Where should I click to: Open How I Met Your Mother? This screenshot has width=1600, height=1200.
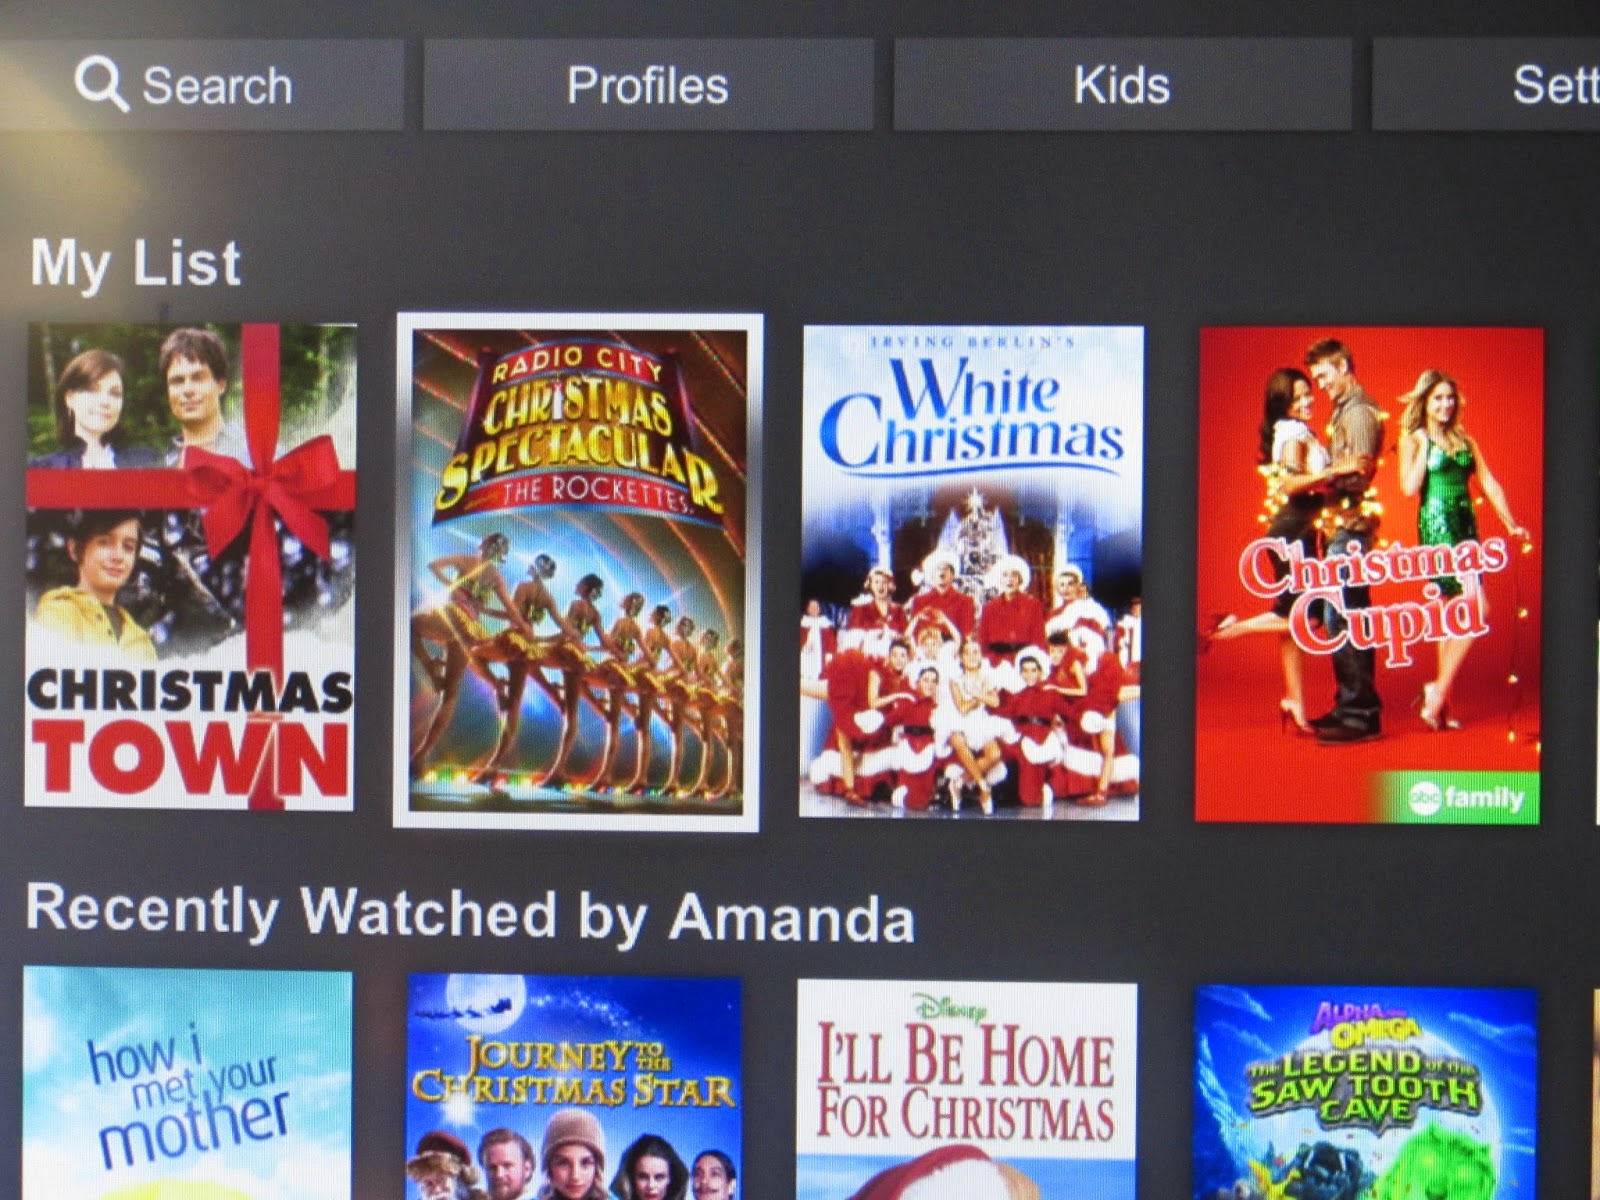pyautogui.click(x=188, y=1083)
